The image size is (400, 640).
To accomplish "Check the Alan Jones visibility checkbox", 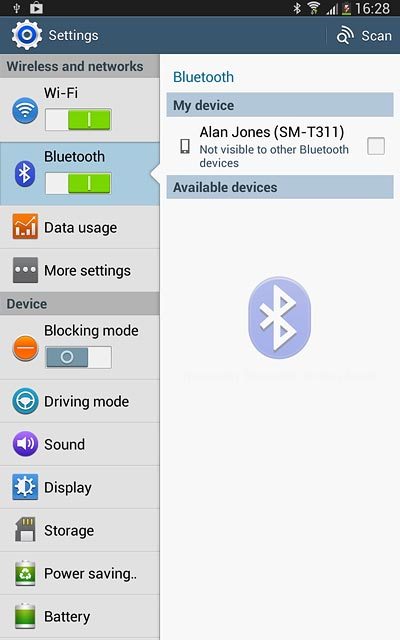I will (x=376, y=146).
